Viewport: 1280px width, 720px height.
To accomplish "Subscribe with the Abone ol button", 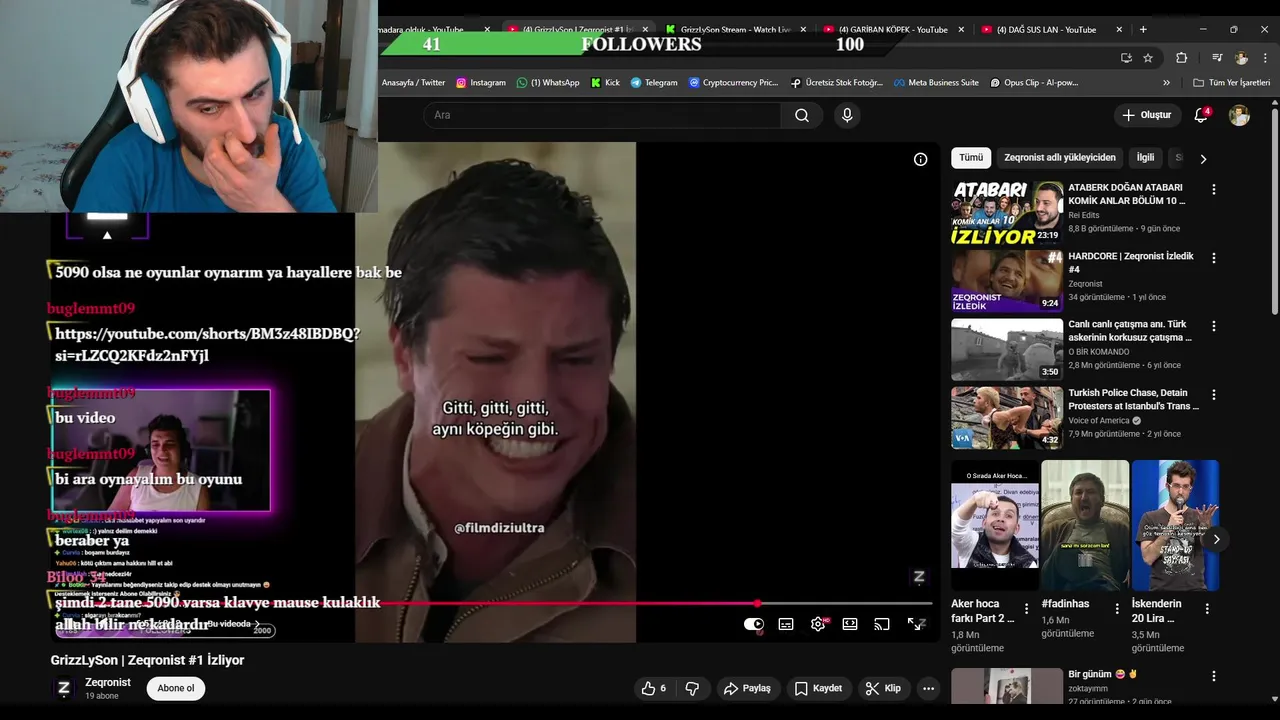I will point(176,688).
